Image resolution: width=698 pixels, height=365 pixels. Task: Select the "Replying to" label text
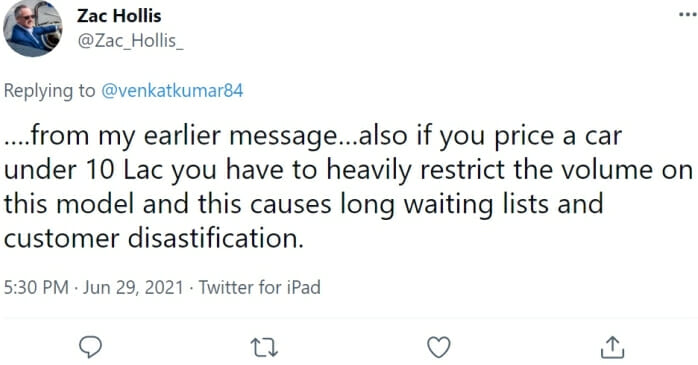(49, 91)
